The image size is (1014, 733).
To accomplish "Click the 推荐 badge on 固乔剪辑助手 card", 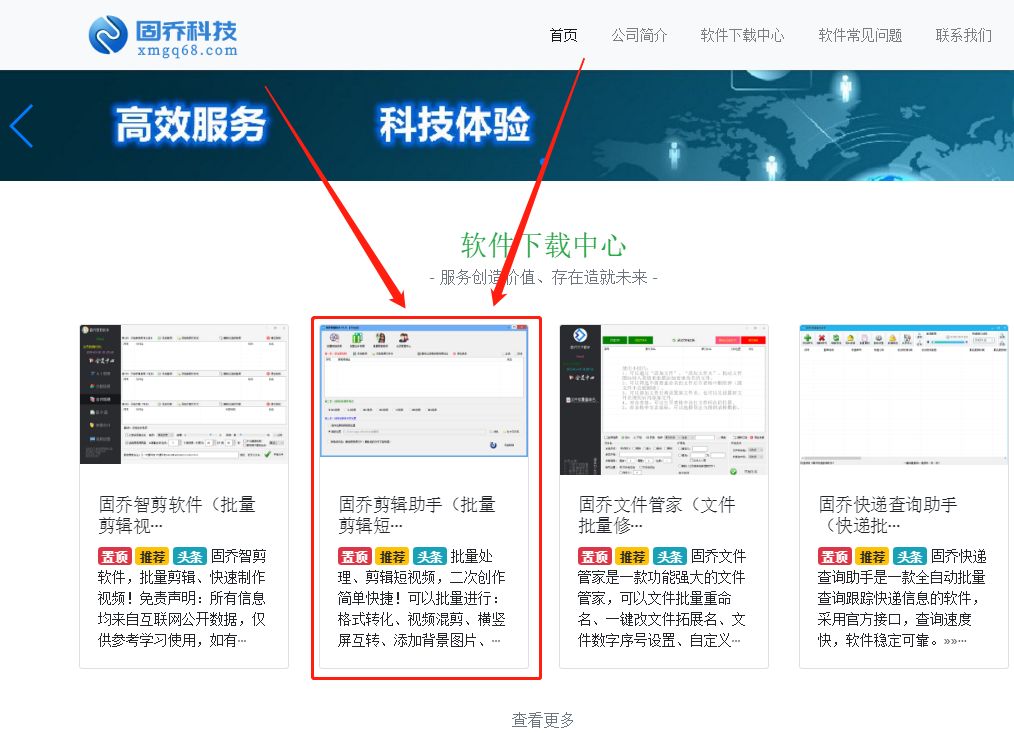I will click(393, 556).
